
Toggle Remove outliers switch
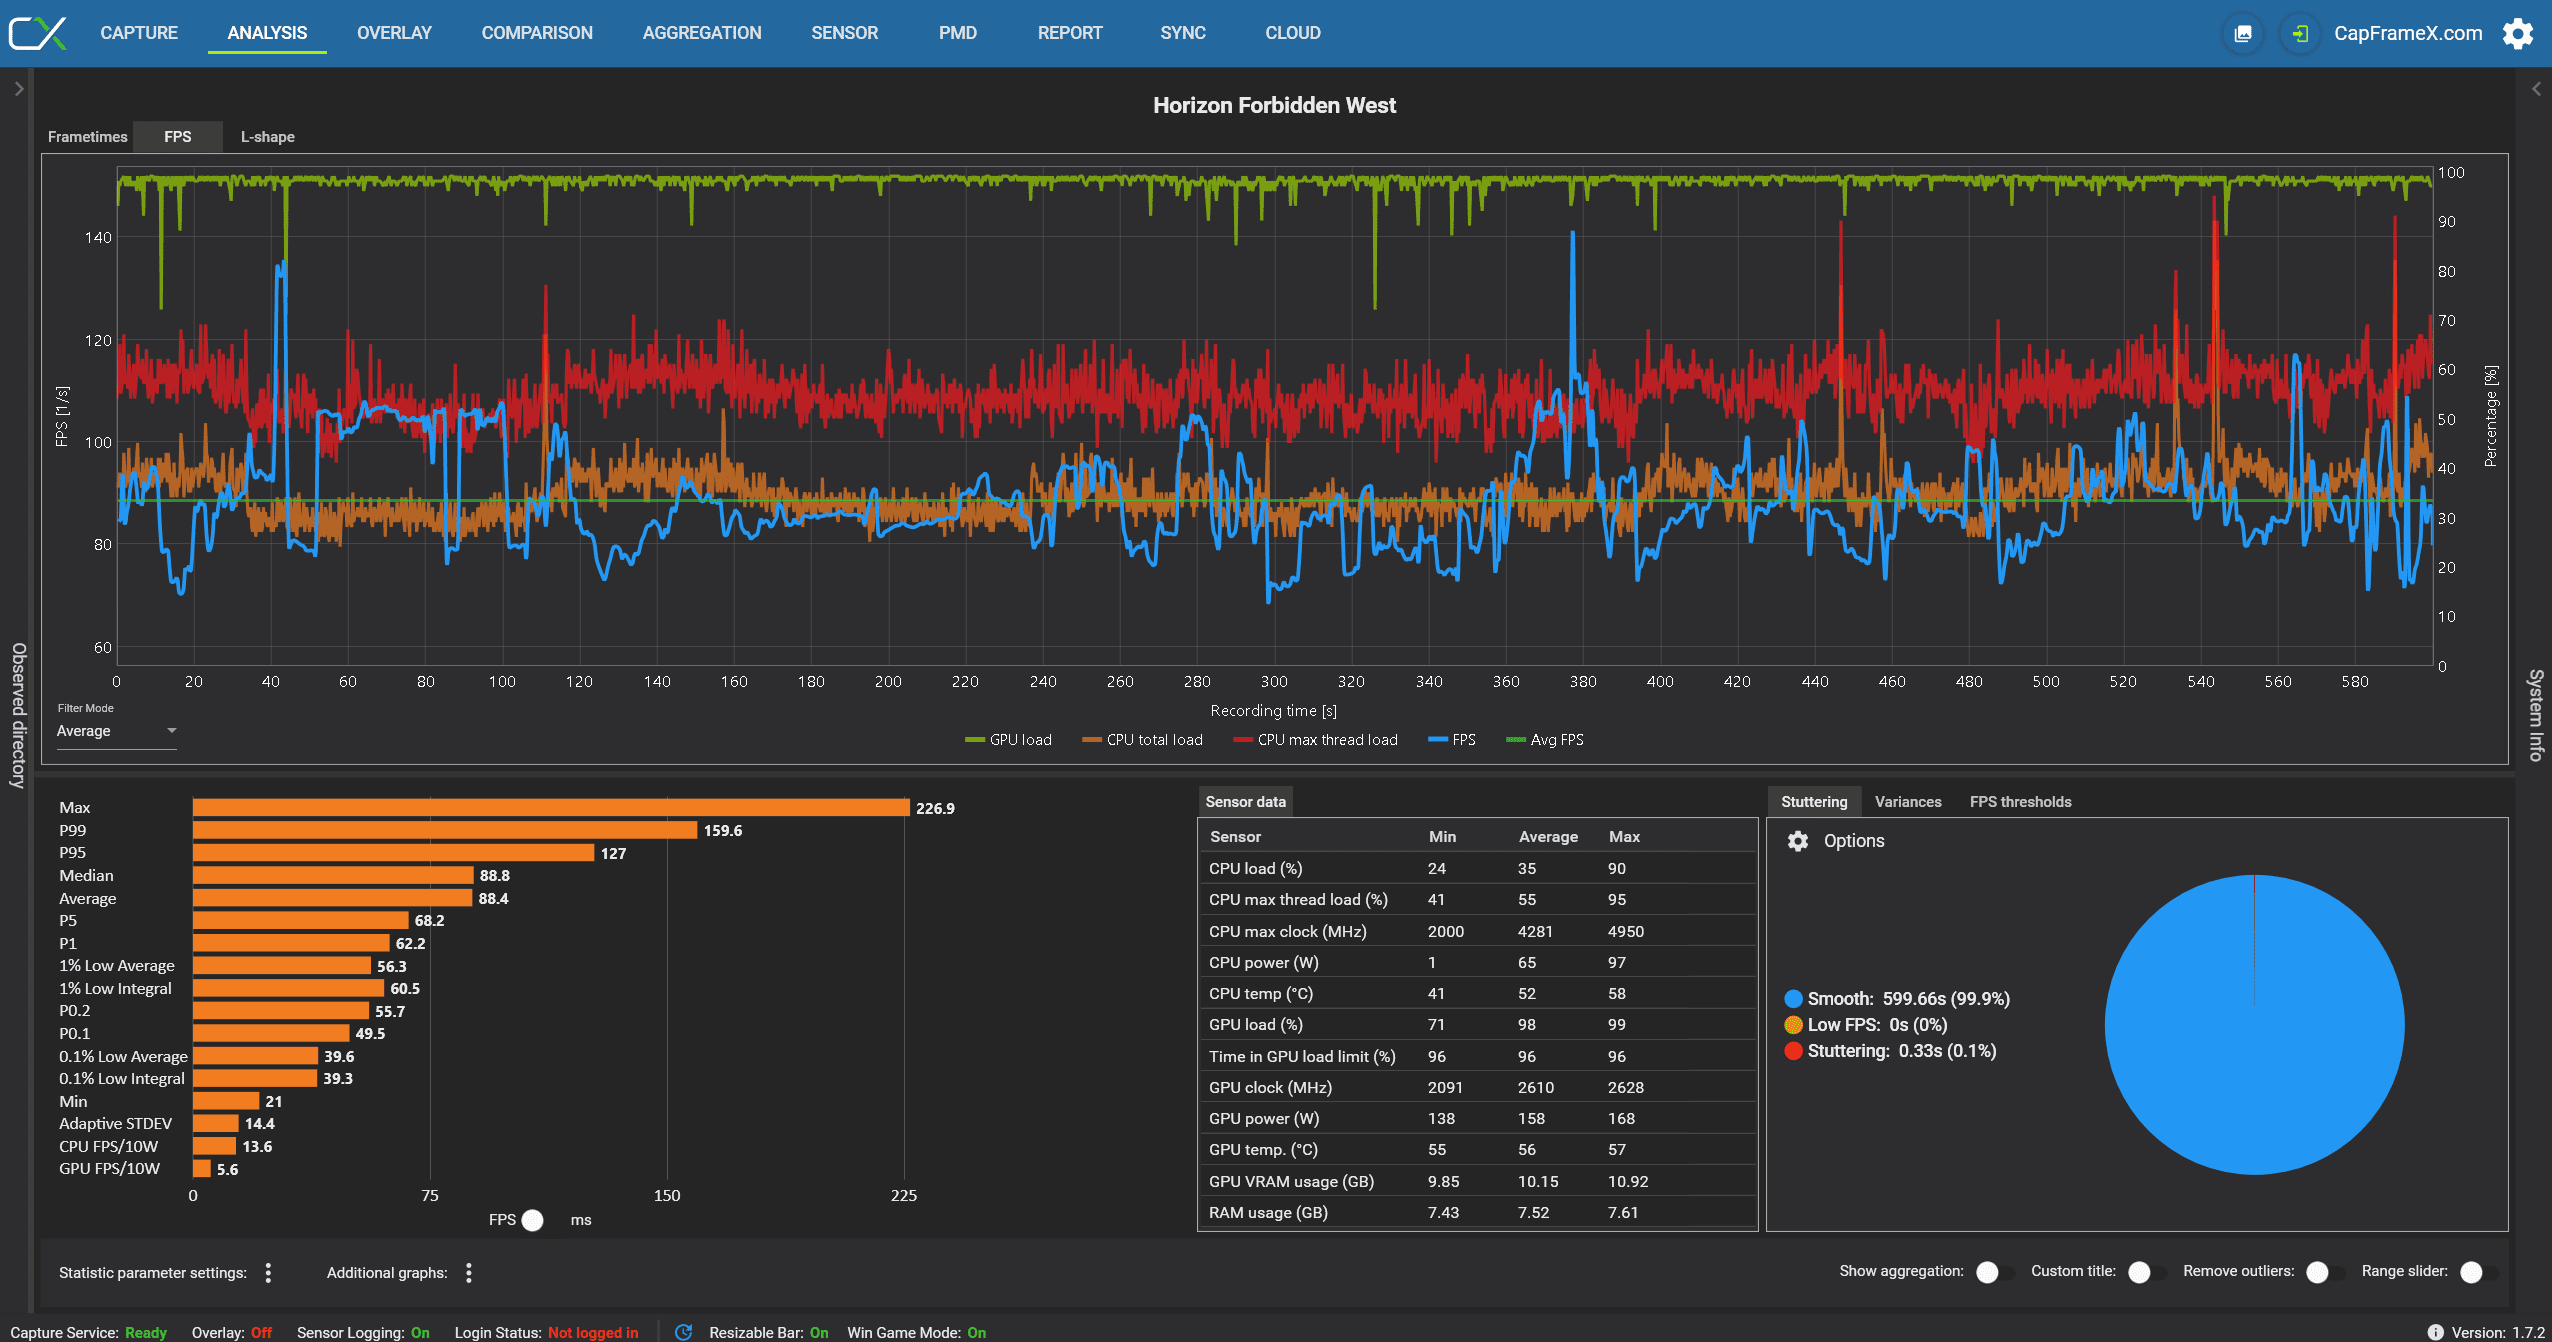click(2324, 1272)
